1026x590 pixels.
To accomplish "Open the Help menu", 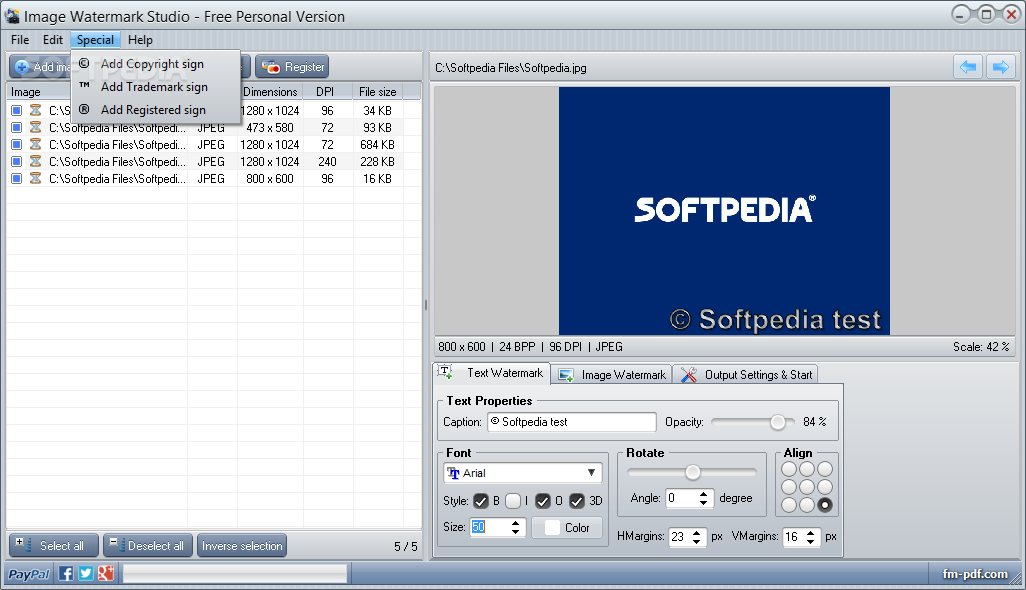I will click(x=140, y=40).
